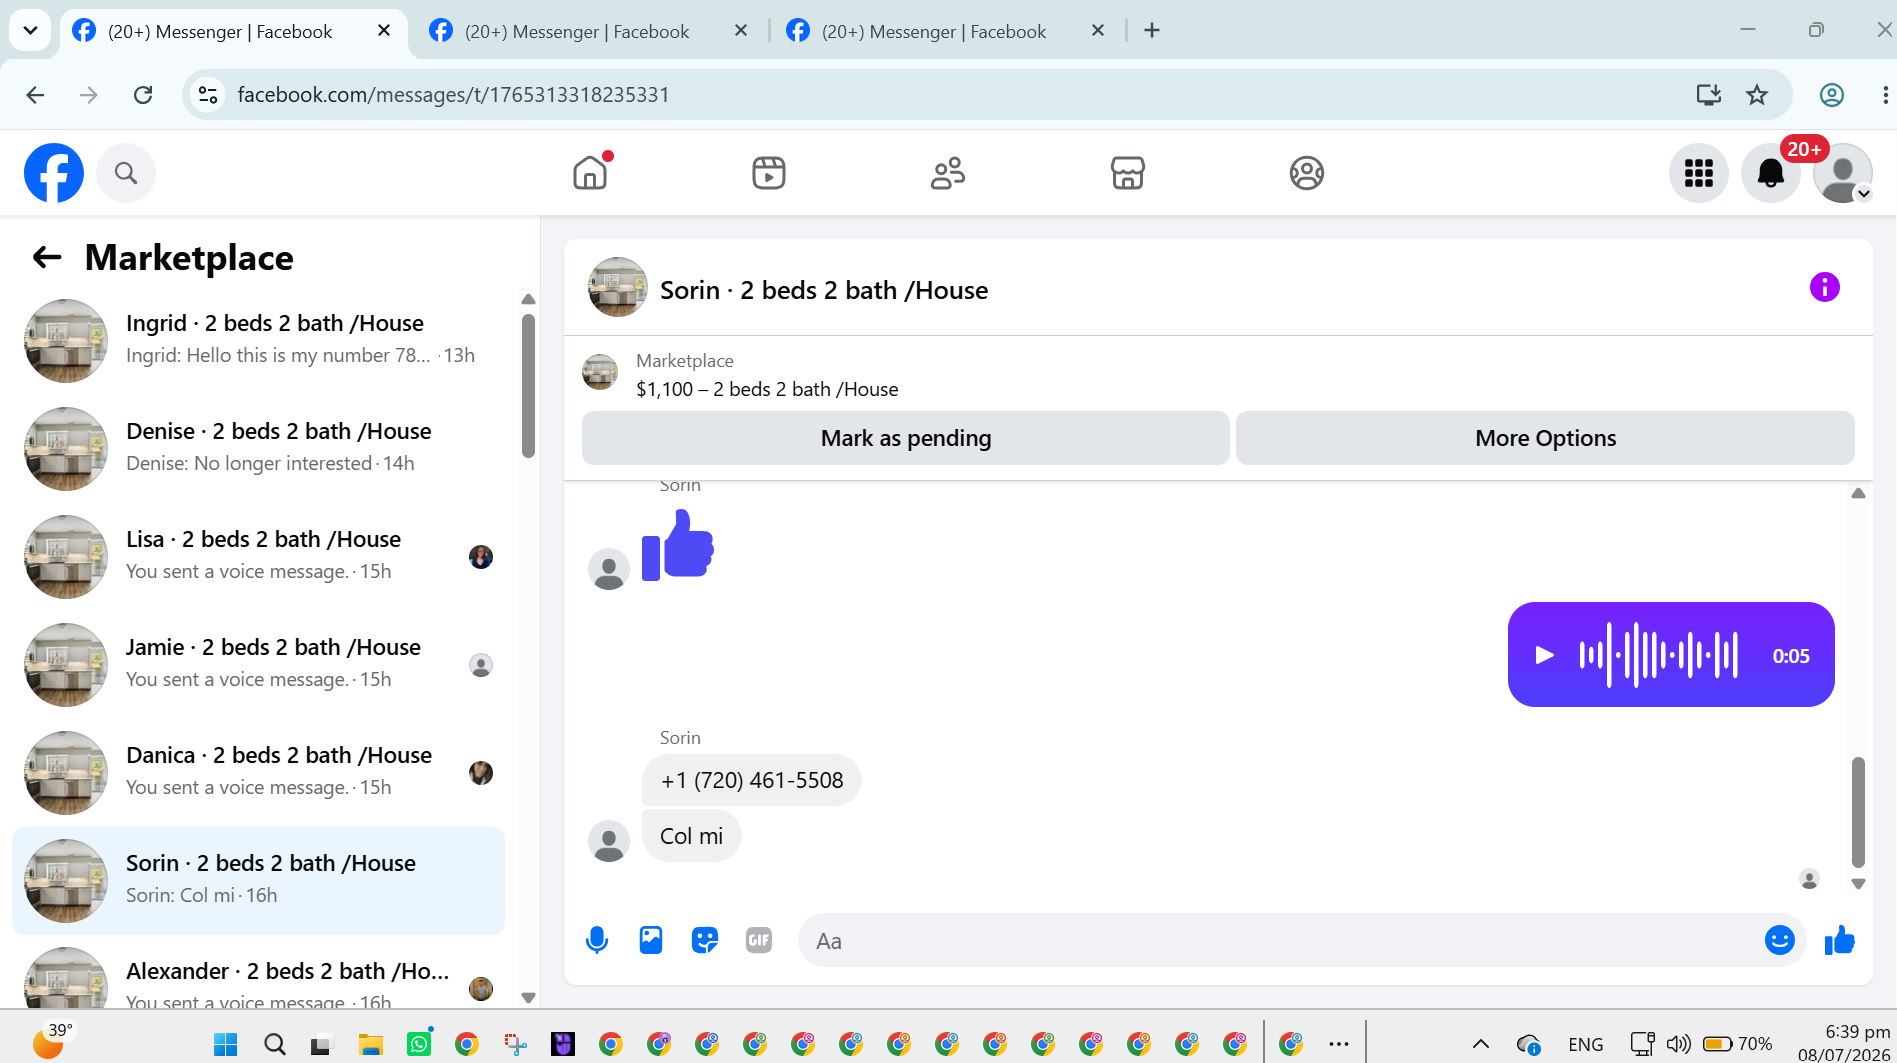Play the 0:05 voice message
Image resolution: width=1897 pixels, height=1063 pixels.
click(1544, 655)
